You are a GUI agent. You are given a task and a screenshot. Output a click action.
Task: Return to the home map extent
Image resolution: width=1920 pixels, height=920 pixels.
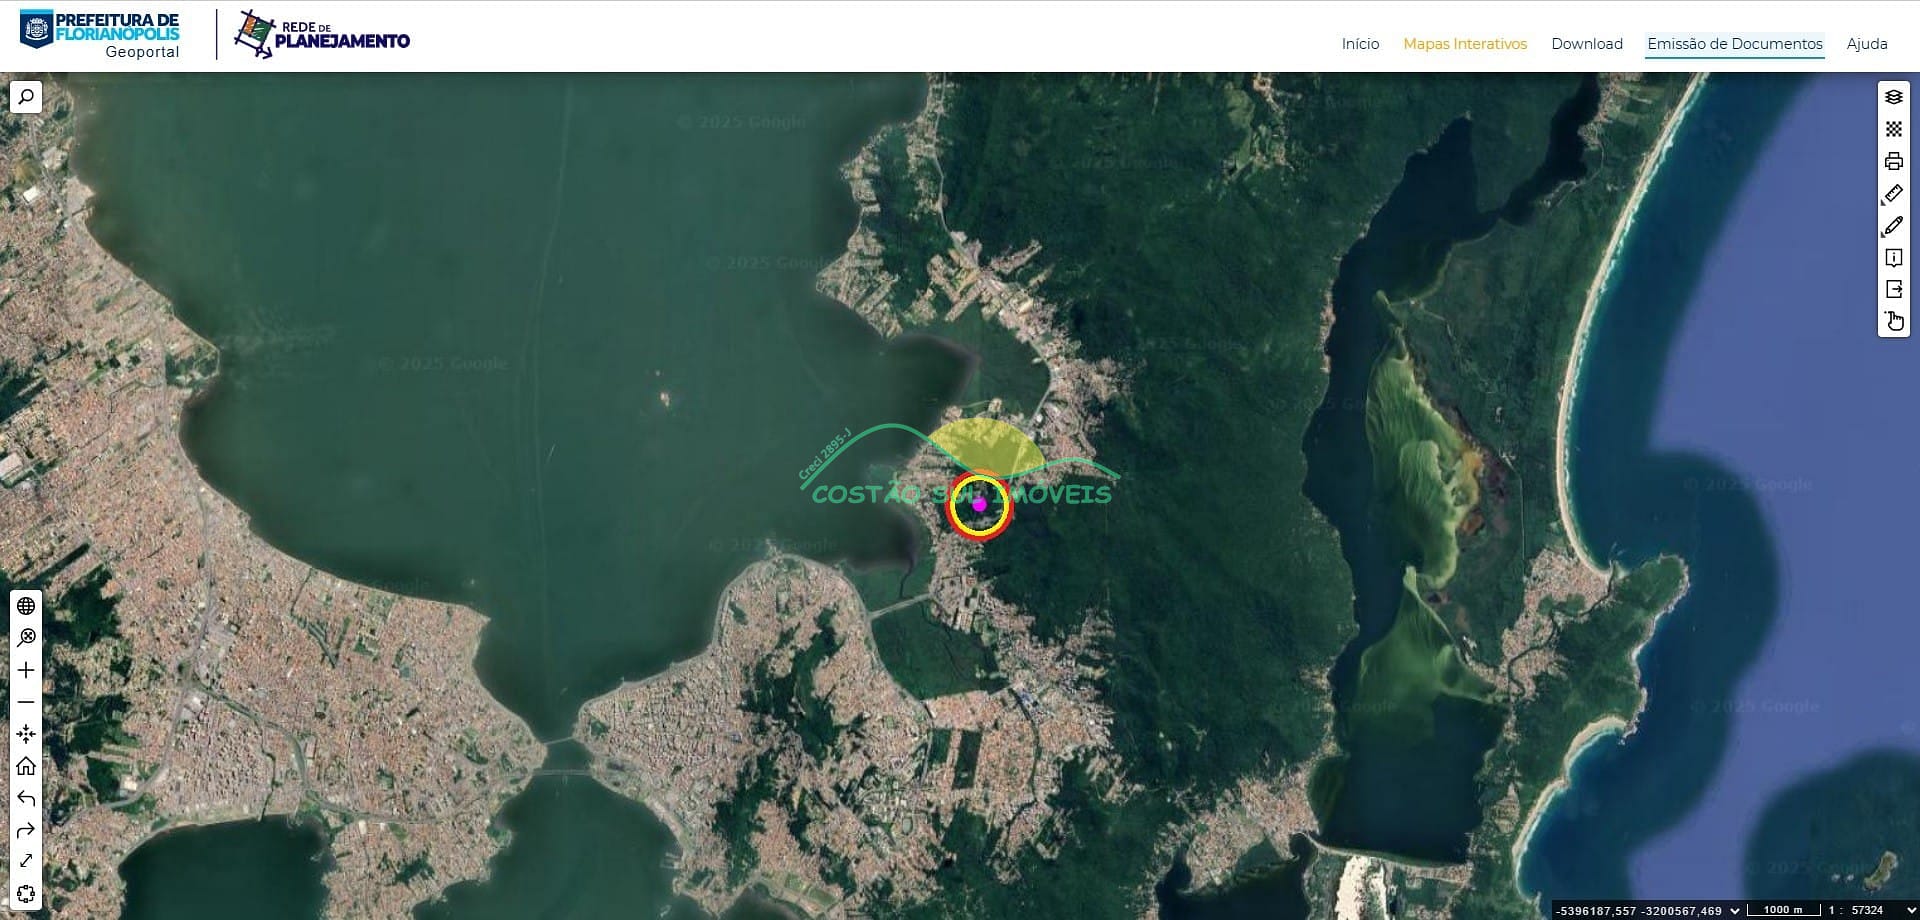pos(26,766)
